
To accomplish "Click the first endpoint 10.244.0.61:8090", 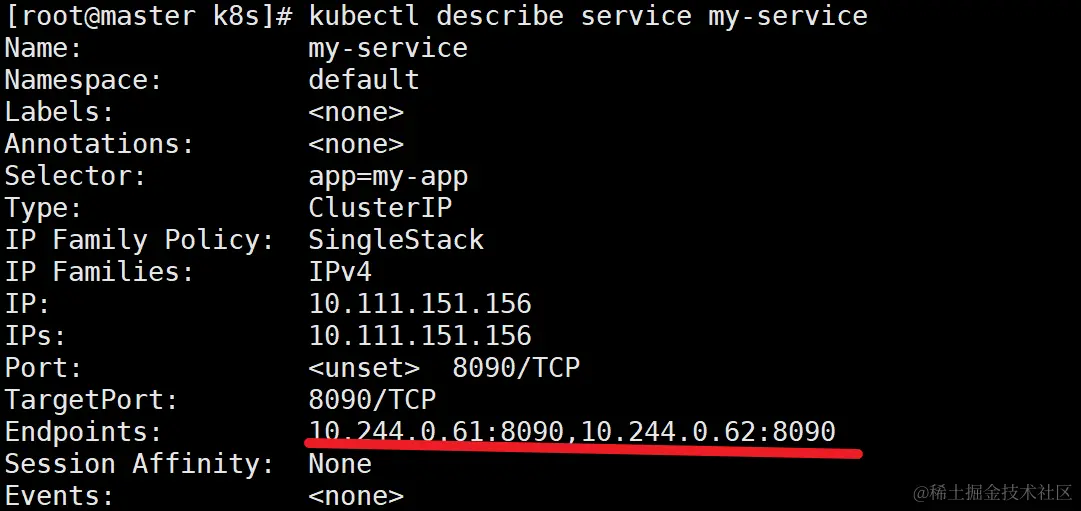I will click(438, 432).
